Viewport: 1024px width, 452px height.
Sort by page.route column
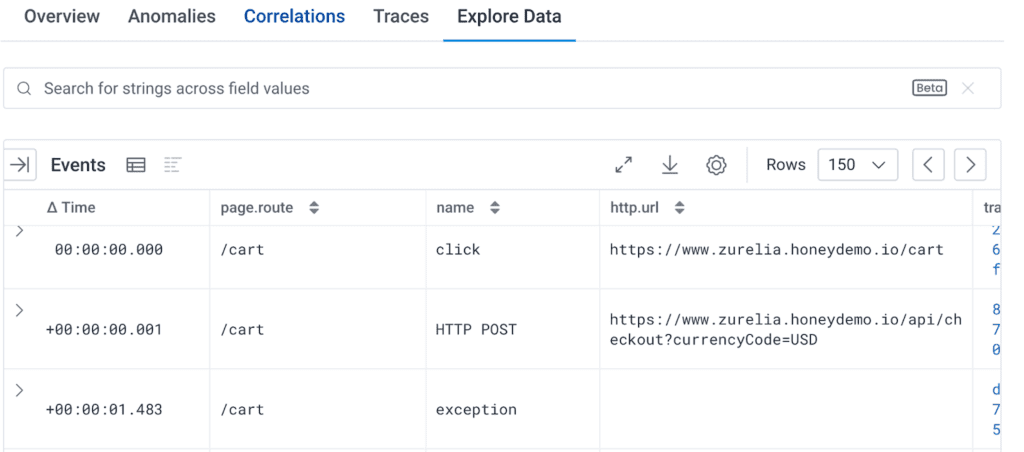[x=314, y=208]
